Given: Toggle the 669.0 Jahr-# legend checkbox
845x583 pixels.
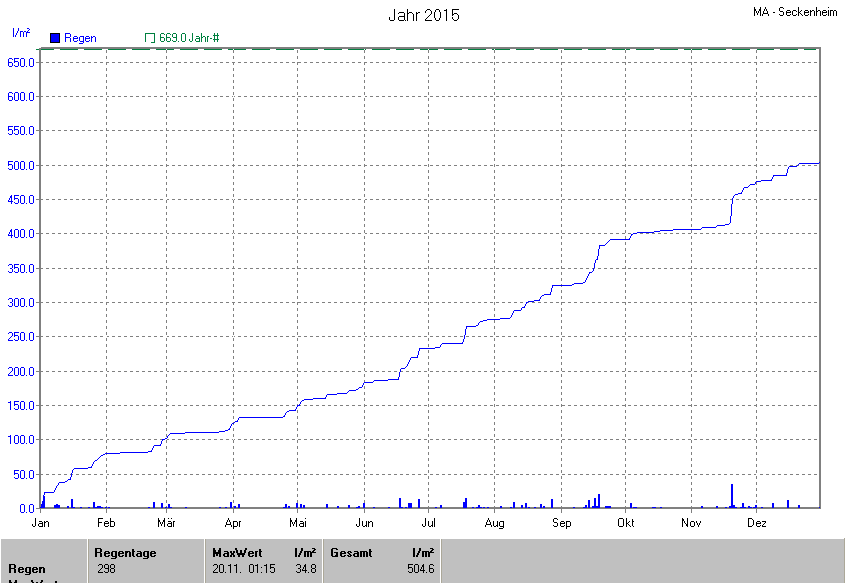Looking at the screenshot, I should point(150,38).
